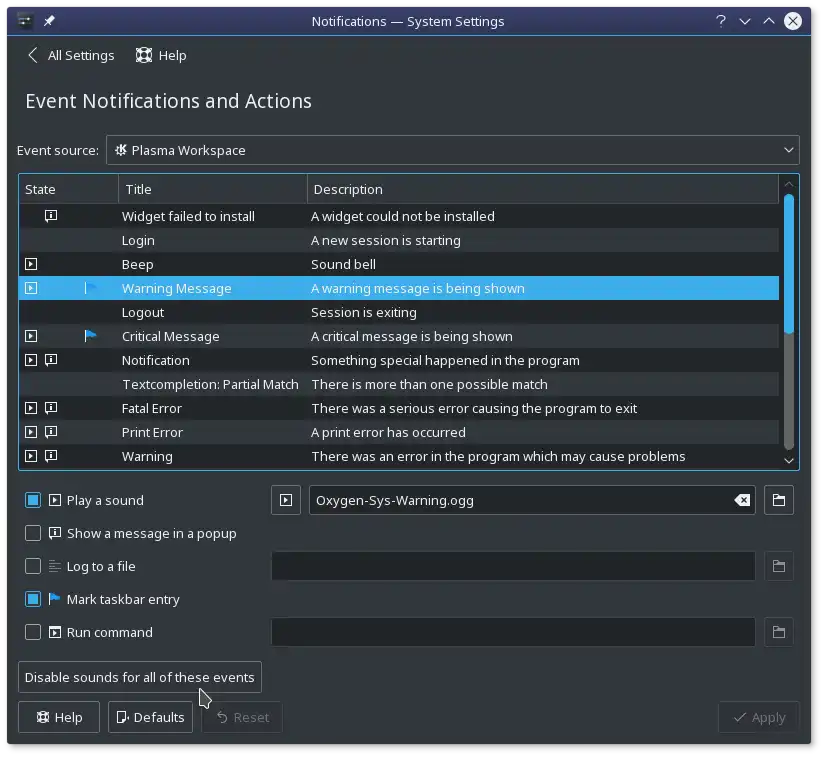Enable the Log to a file checkbox
Image resolution: width=824 pixels, height=757 pixels.
[x=33, y=566]
